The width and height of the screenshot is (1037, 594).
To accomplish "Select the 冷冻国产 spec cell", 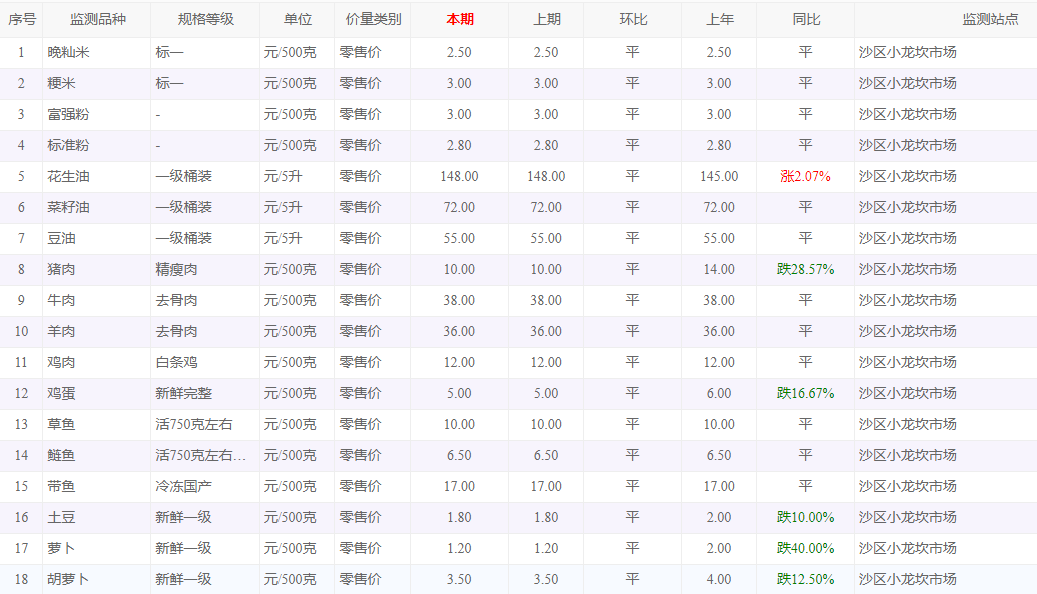I will coord(183,486).
